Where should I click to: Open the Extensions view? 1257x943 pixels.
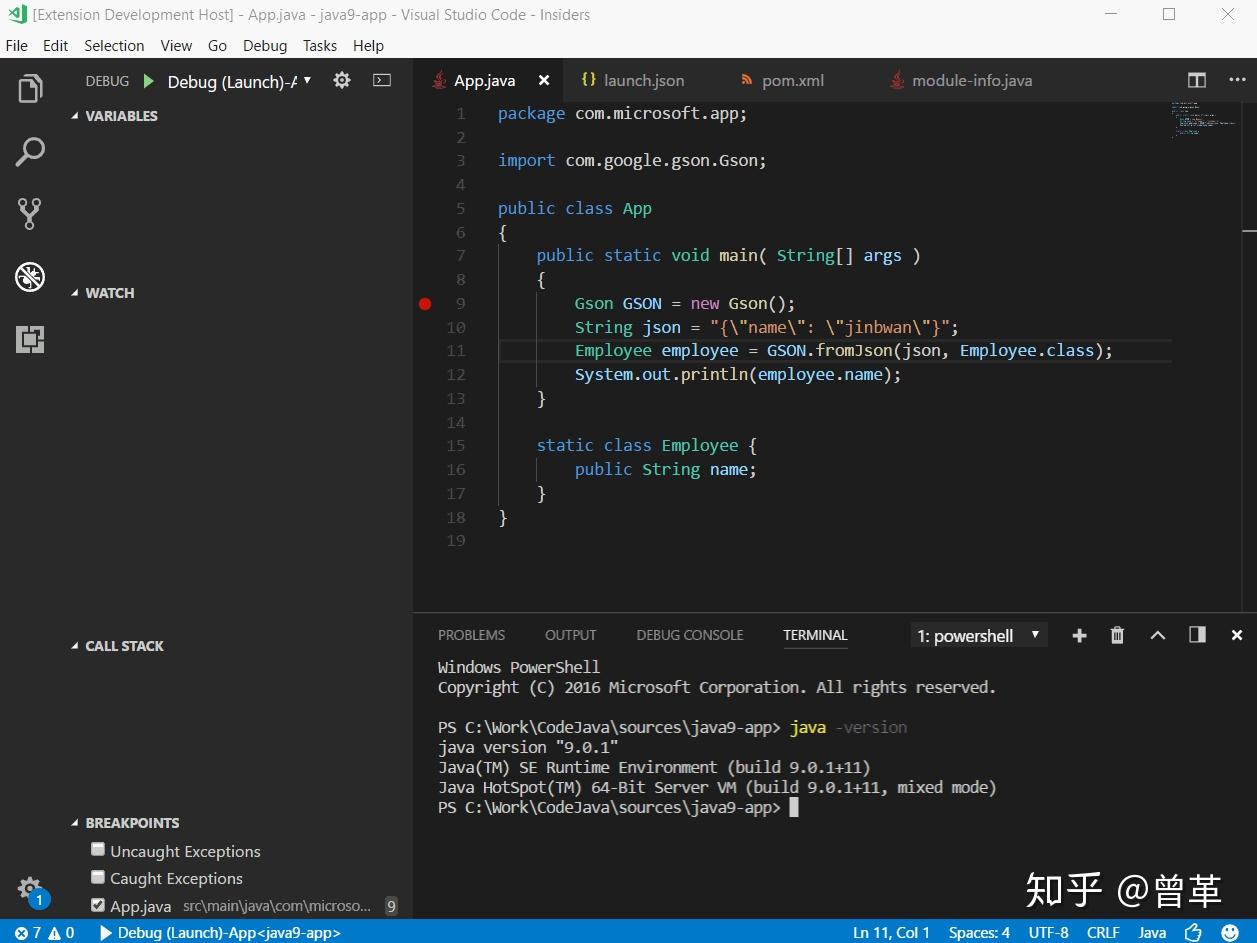pos(30,340)
